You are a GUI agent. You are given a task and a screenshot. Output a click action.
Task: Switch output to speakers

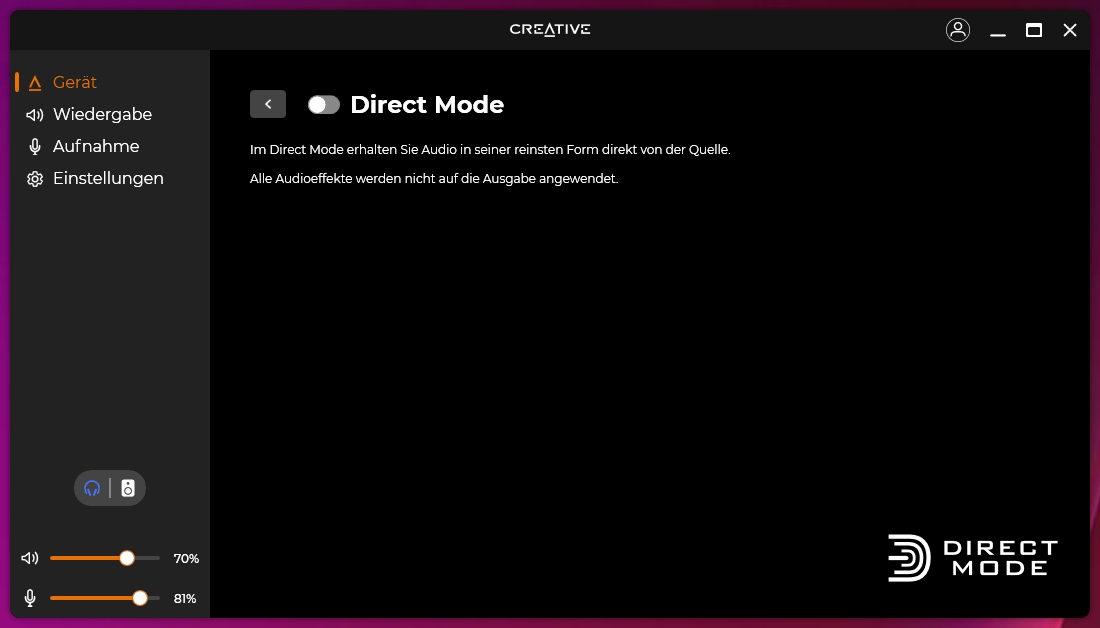127,488
